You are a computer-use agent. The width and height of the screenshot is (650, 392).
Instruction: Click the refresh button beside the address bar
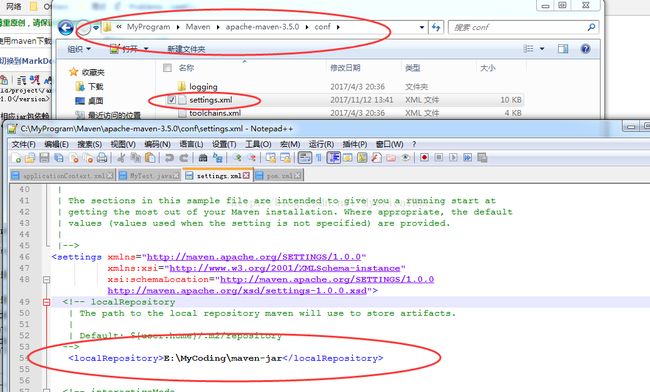(436, 27)
